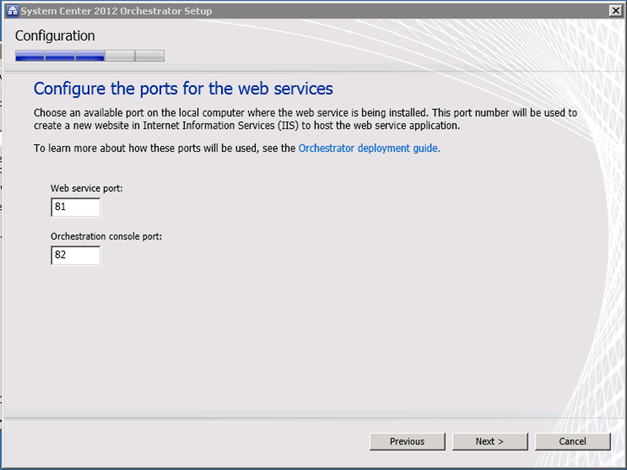Image resolution: width=627 pixels, height=470 pixels.
Task: Click the 'Web service port:' label
Action: [87, 188]
